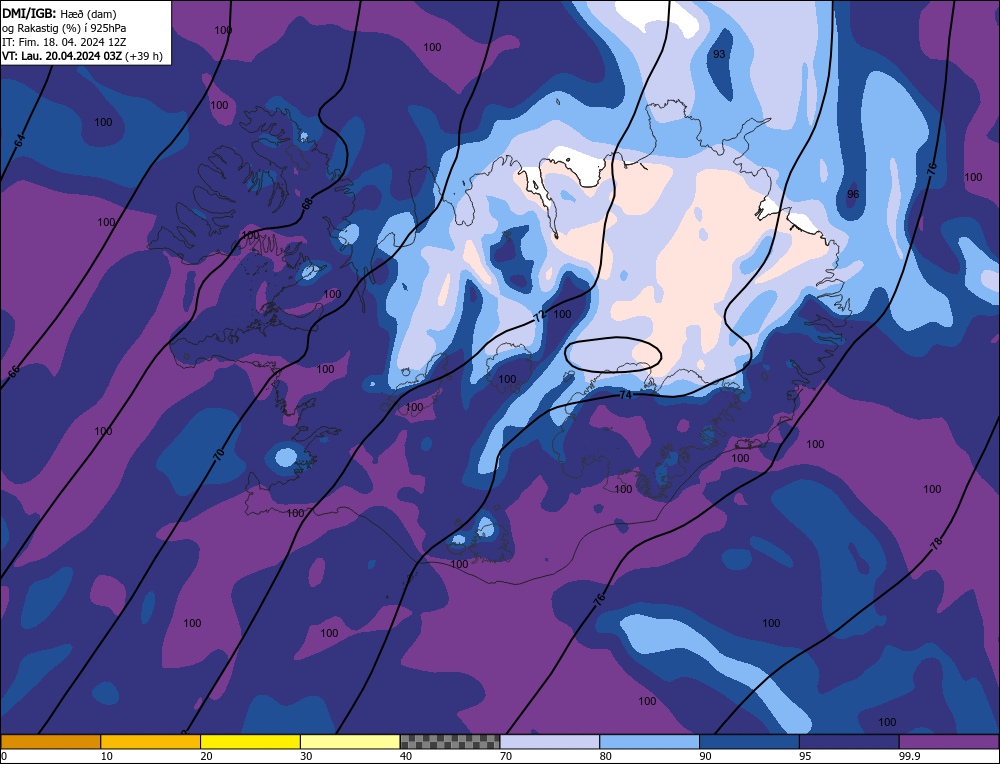The width and height of the screenshot is (1000, 764).
Task: Click the dark navy 95–99.9 legend swatch
Action: tap(849, 742)
